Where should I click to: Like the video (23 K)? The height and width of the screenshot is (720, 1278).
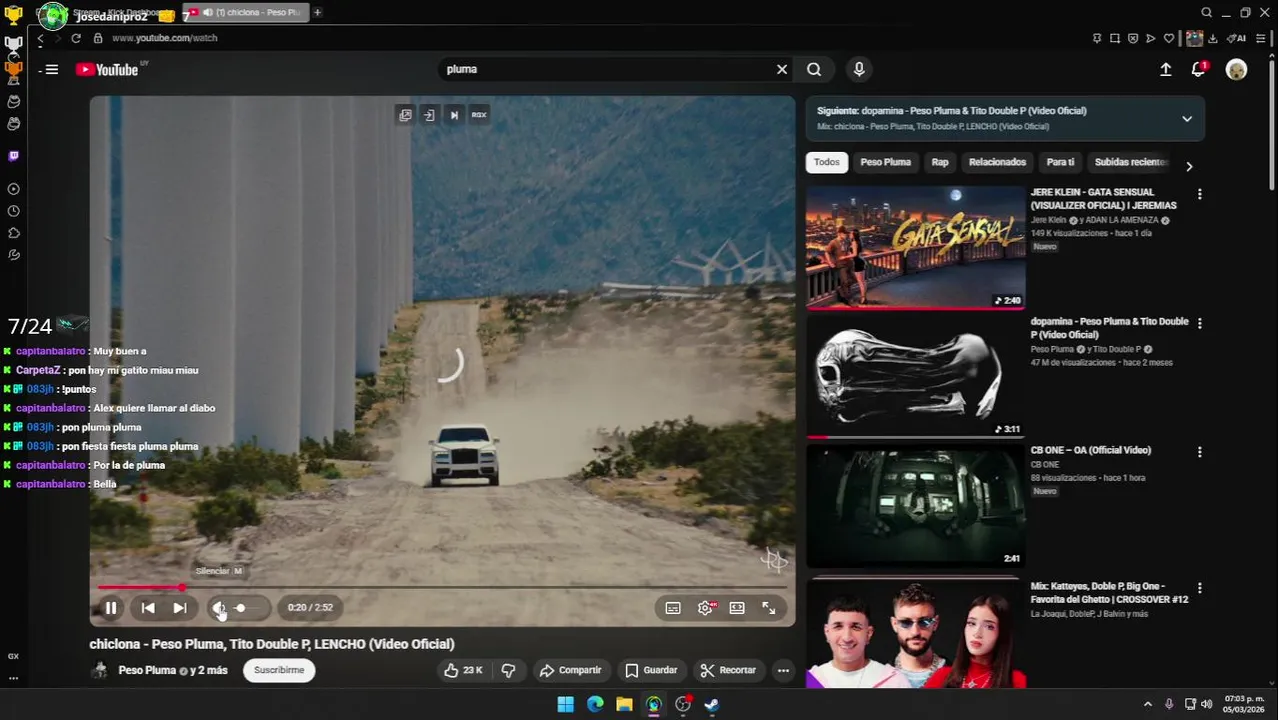(x=464, y=670)
